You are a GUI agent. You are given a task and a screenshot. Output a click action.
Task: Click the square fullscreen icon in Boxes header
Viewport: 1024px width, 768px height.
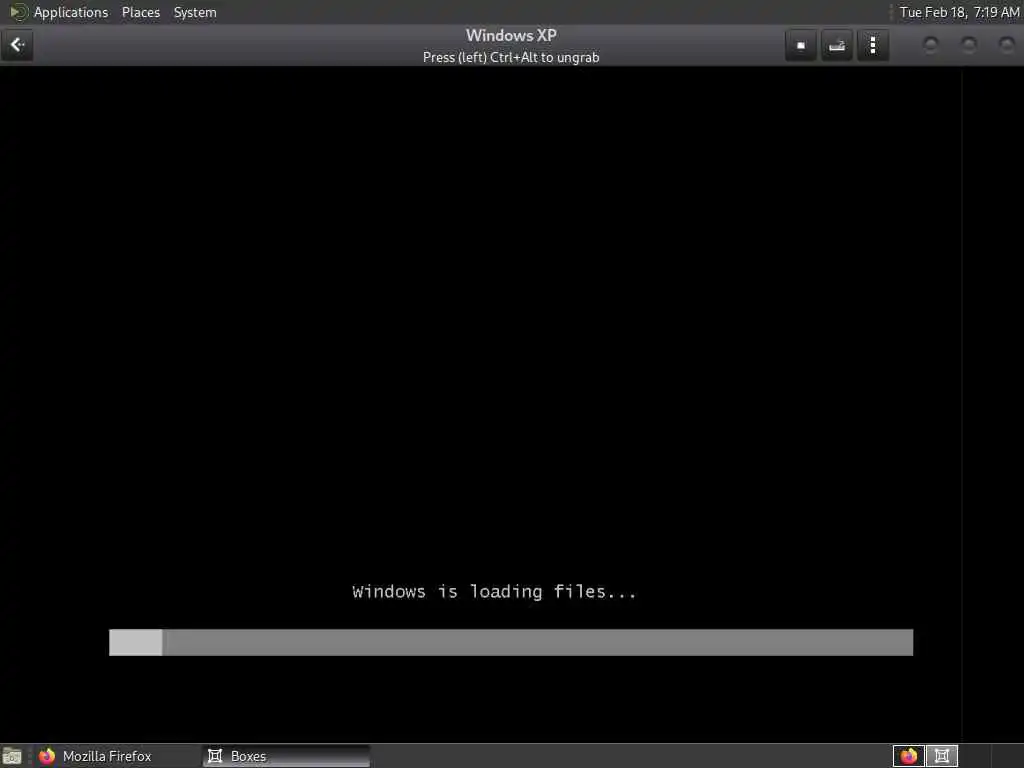[x=801, y=46]
